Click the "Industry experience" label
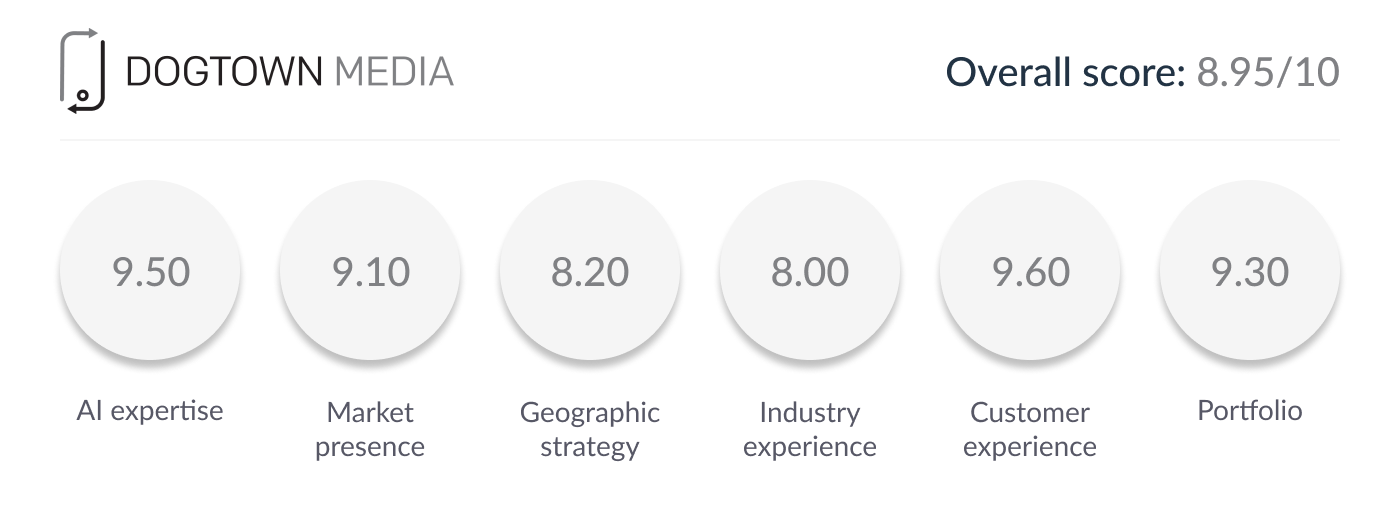Viewport: 1400px width, 520px height. [x=810, y=429]
